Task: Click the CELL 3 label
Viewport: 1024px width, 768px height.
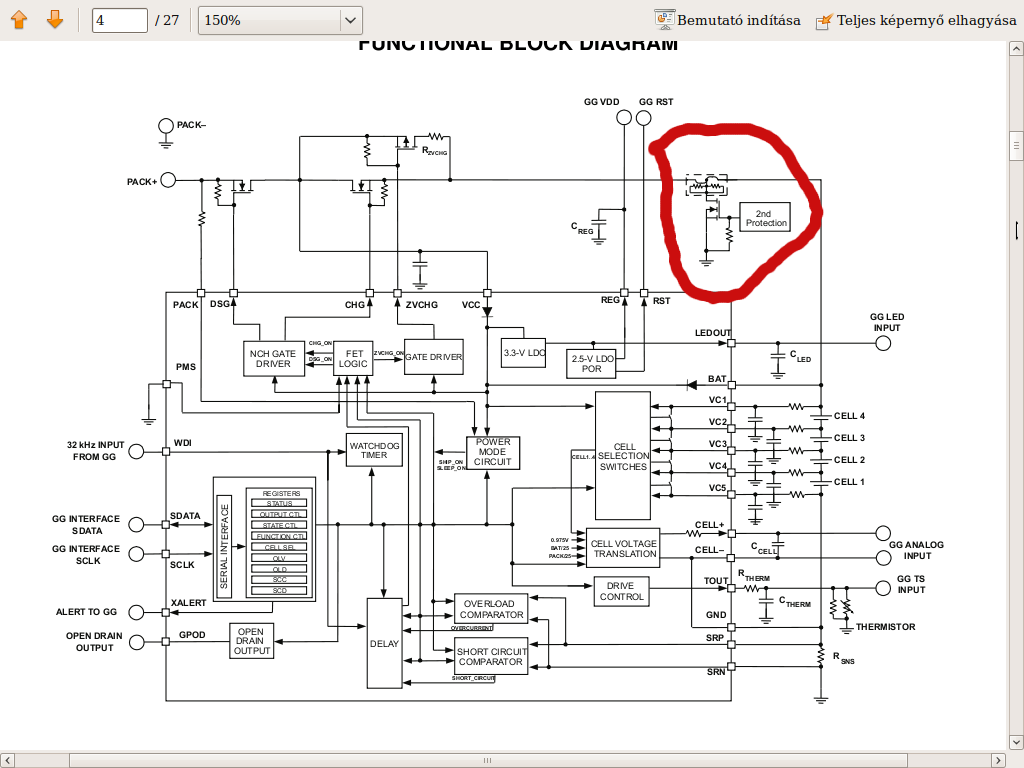Action: tap(849, 438)
